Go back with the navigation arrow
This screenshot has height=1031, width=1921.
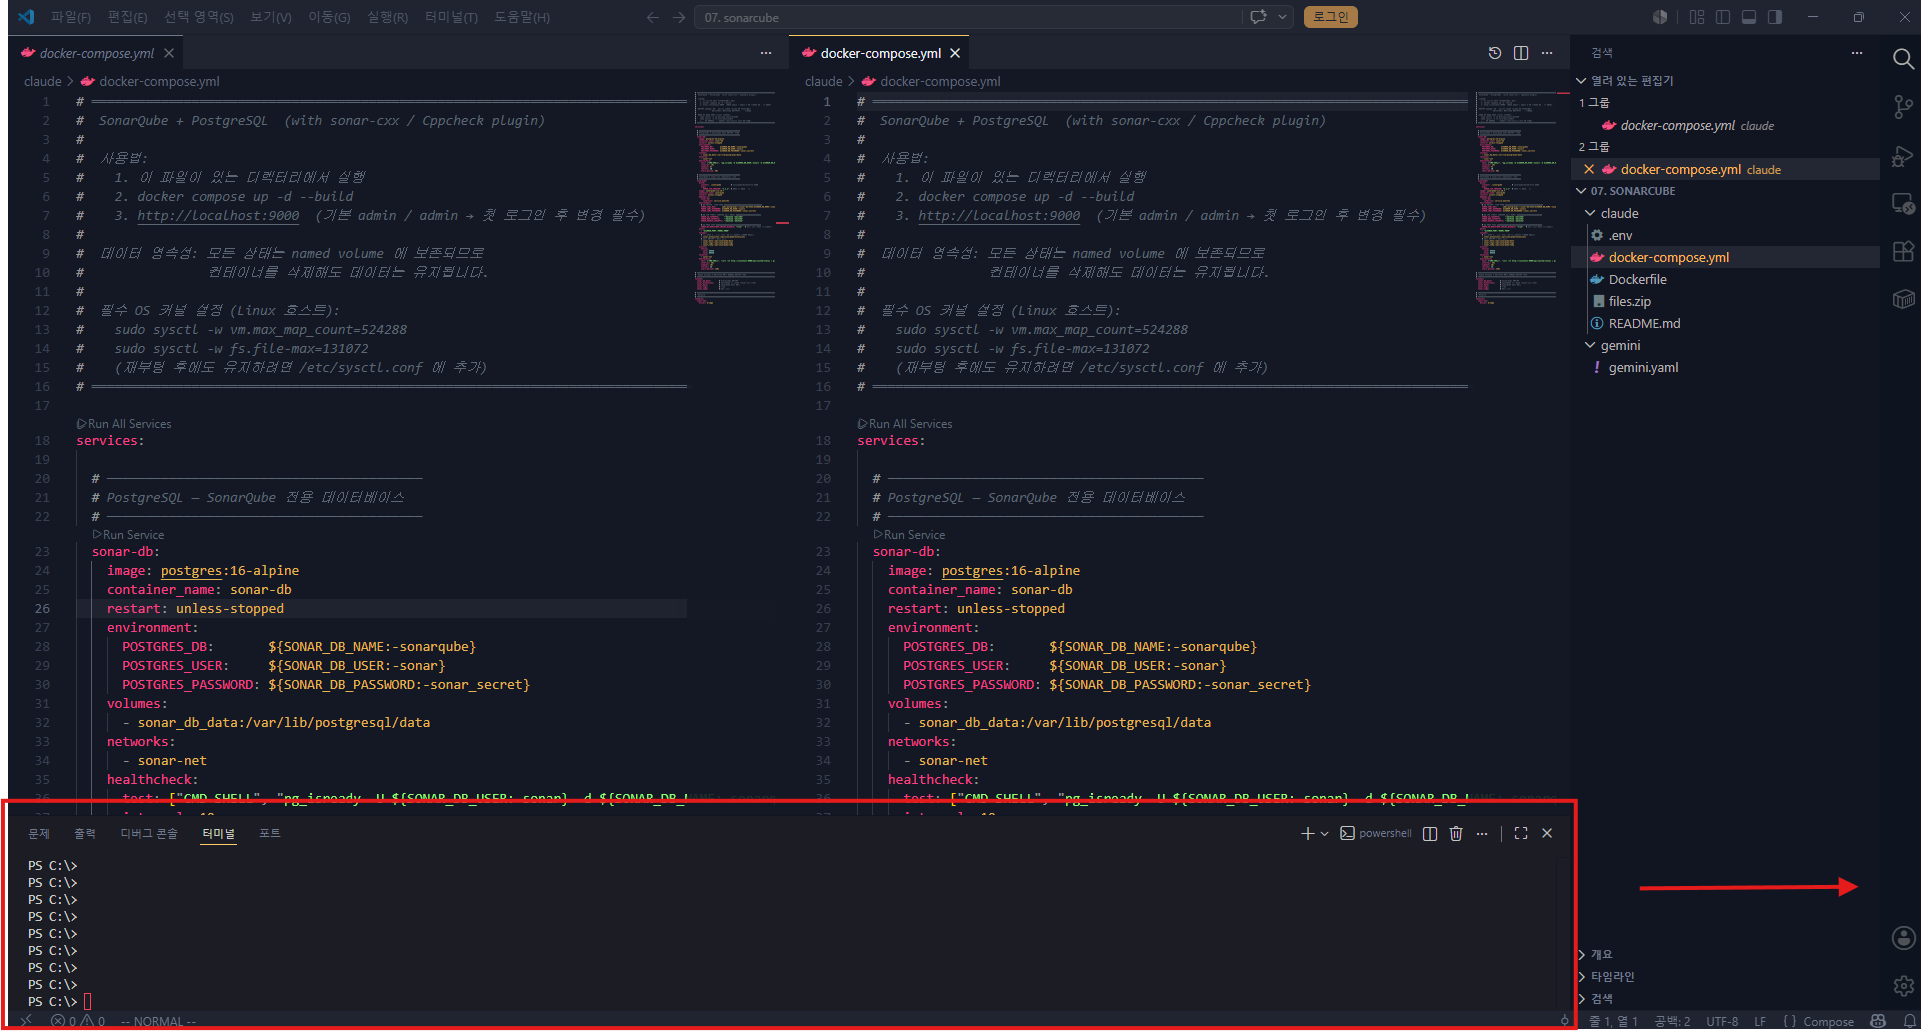[653, 17]
